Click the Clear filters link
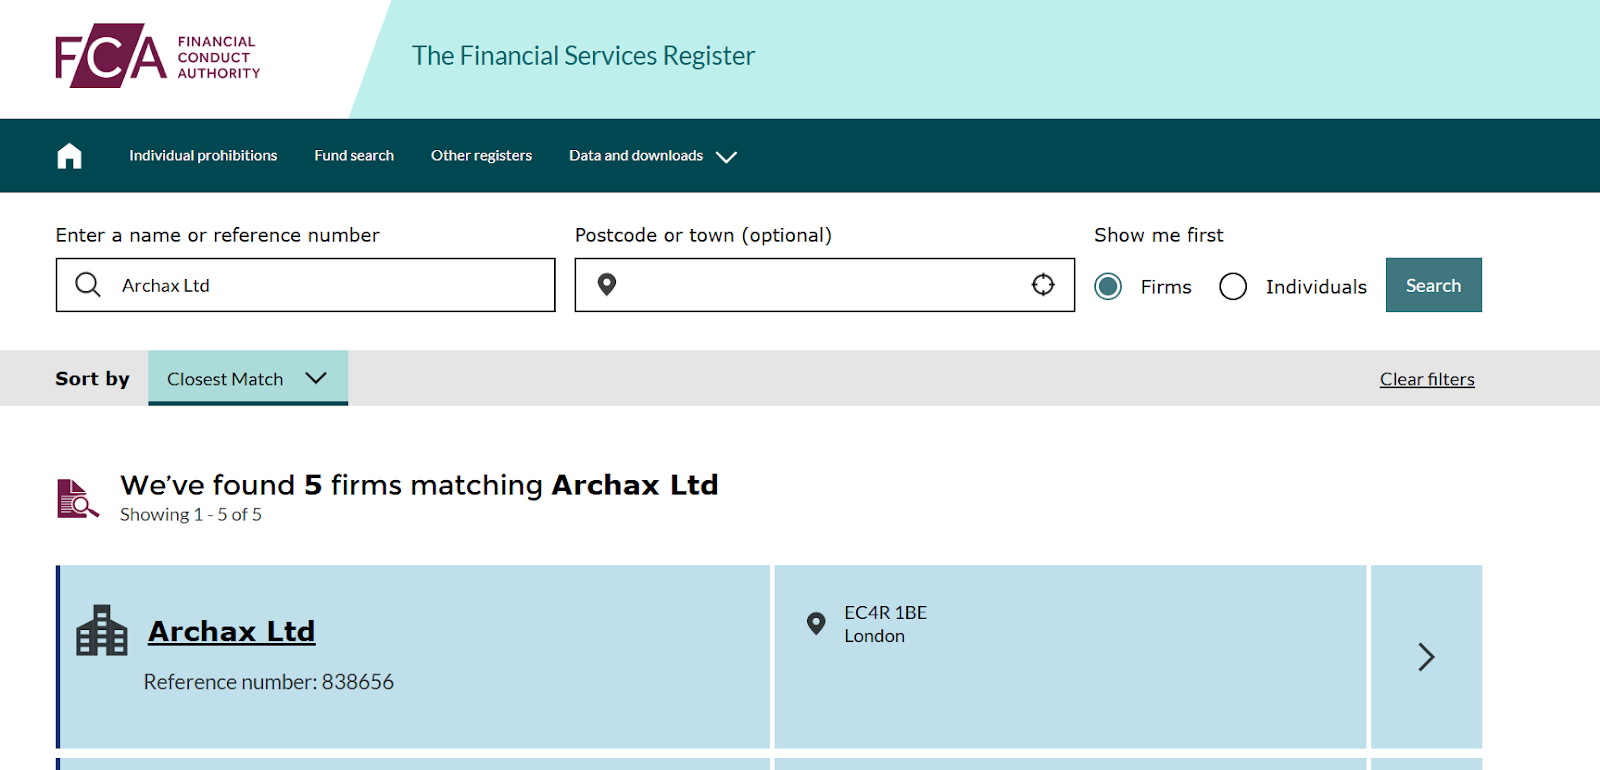The image size is (1600, 770). point(1427,379)
